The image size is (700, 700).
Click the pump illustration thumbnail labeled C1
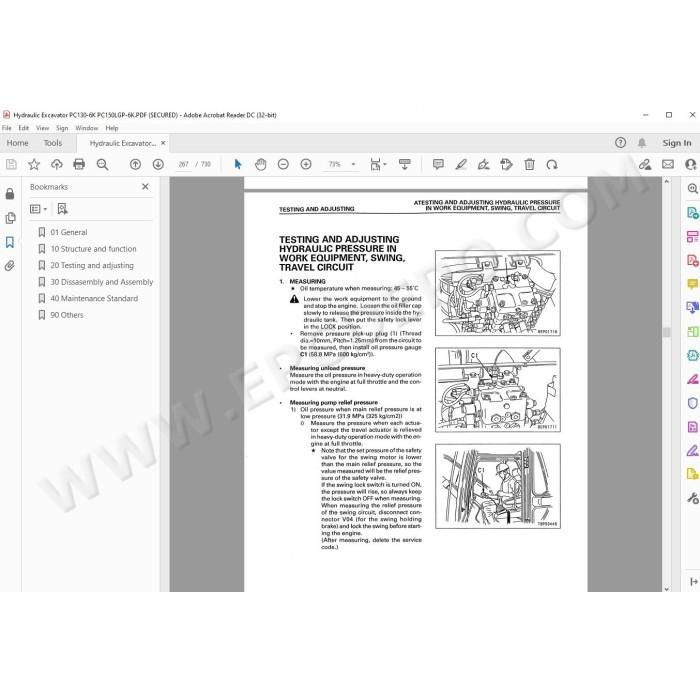tap(498, 390)
